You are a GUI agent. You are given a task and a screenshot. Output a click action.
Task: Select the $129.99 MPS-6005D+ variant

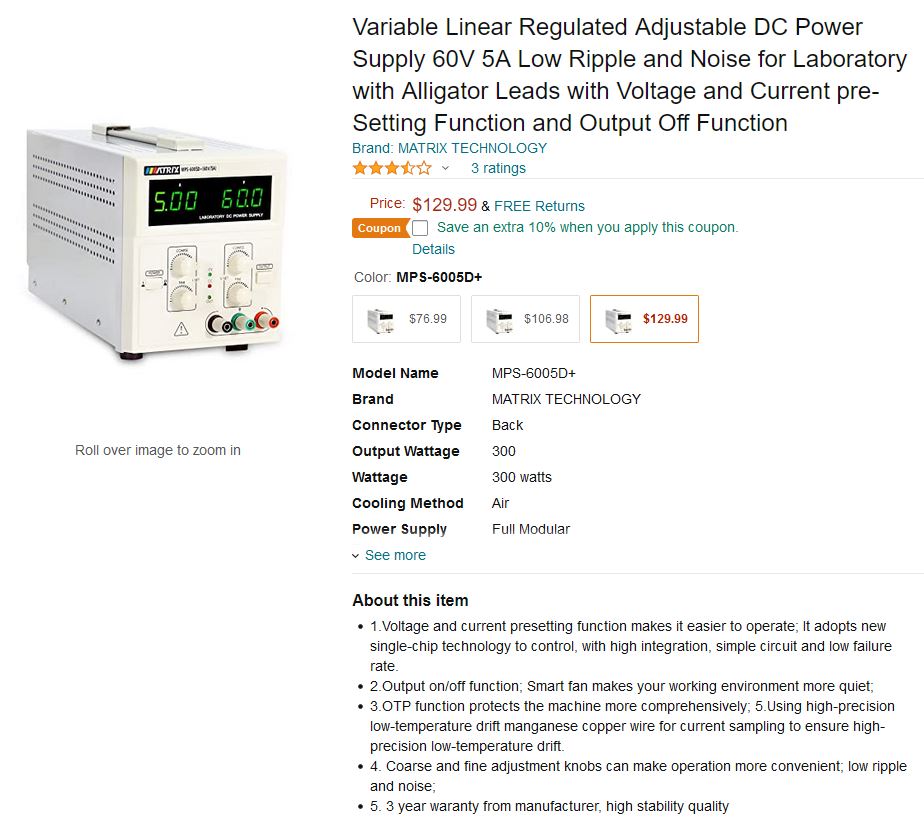coord(644,319)
